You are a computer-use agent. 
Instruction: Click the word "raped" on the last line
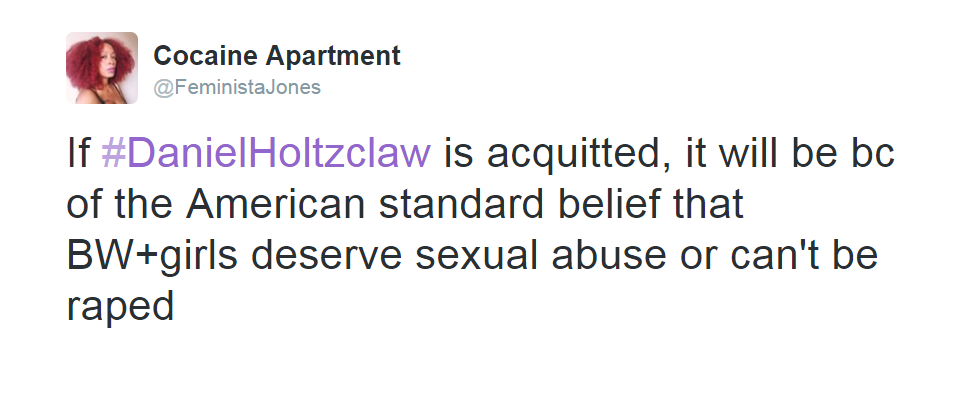pos(120,308)
